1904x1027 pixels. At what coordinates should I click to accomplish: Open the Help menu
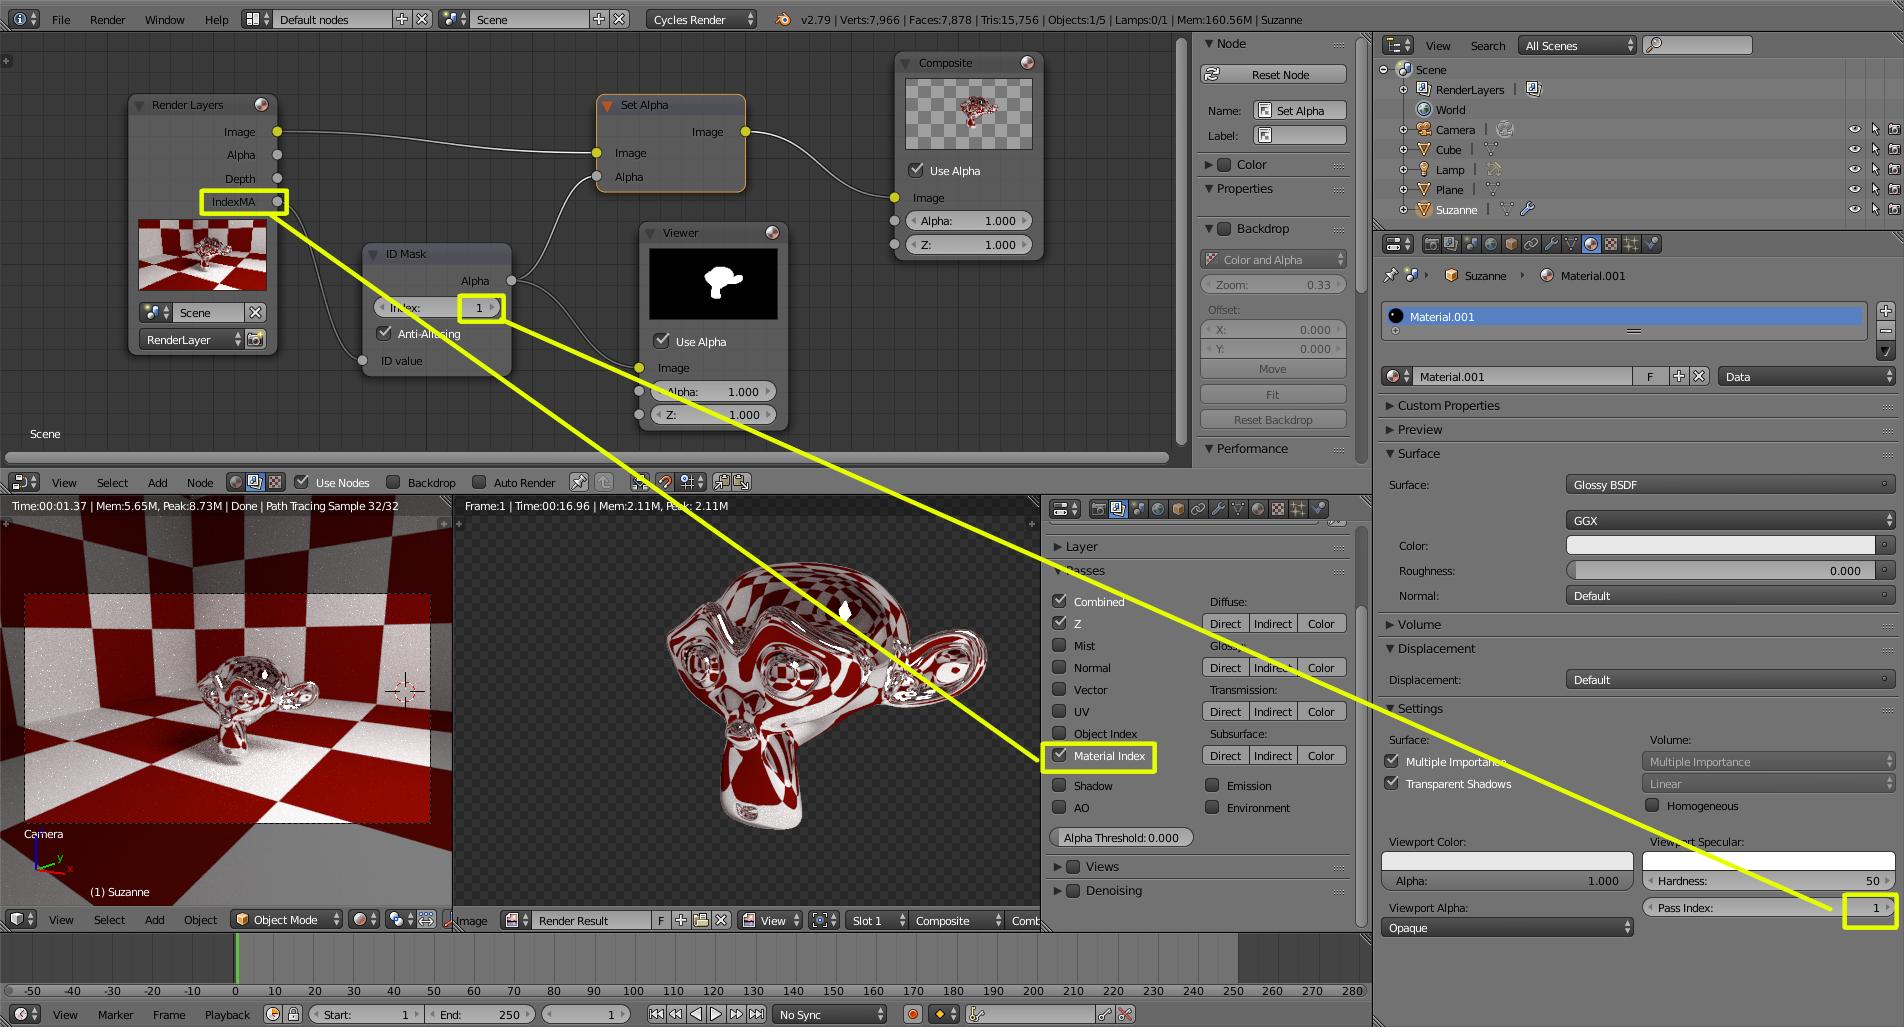(216, 19)
